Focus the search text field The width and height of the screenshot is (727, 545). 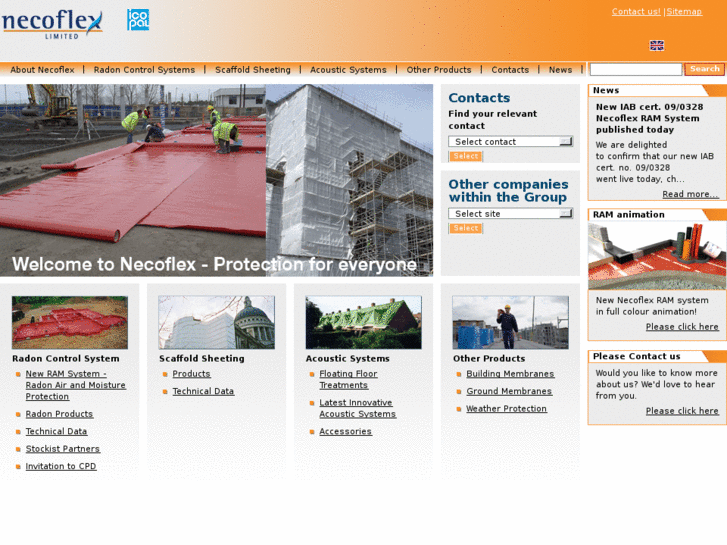(x=636, y=70)
